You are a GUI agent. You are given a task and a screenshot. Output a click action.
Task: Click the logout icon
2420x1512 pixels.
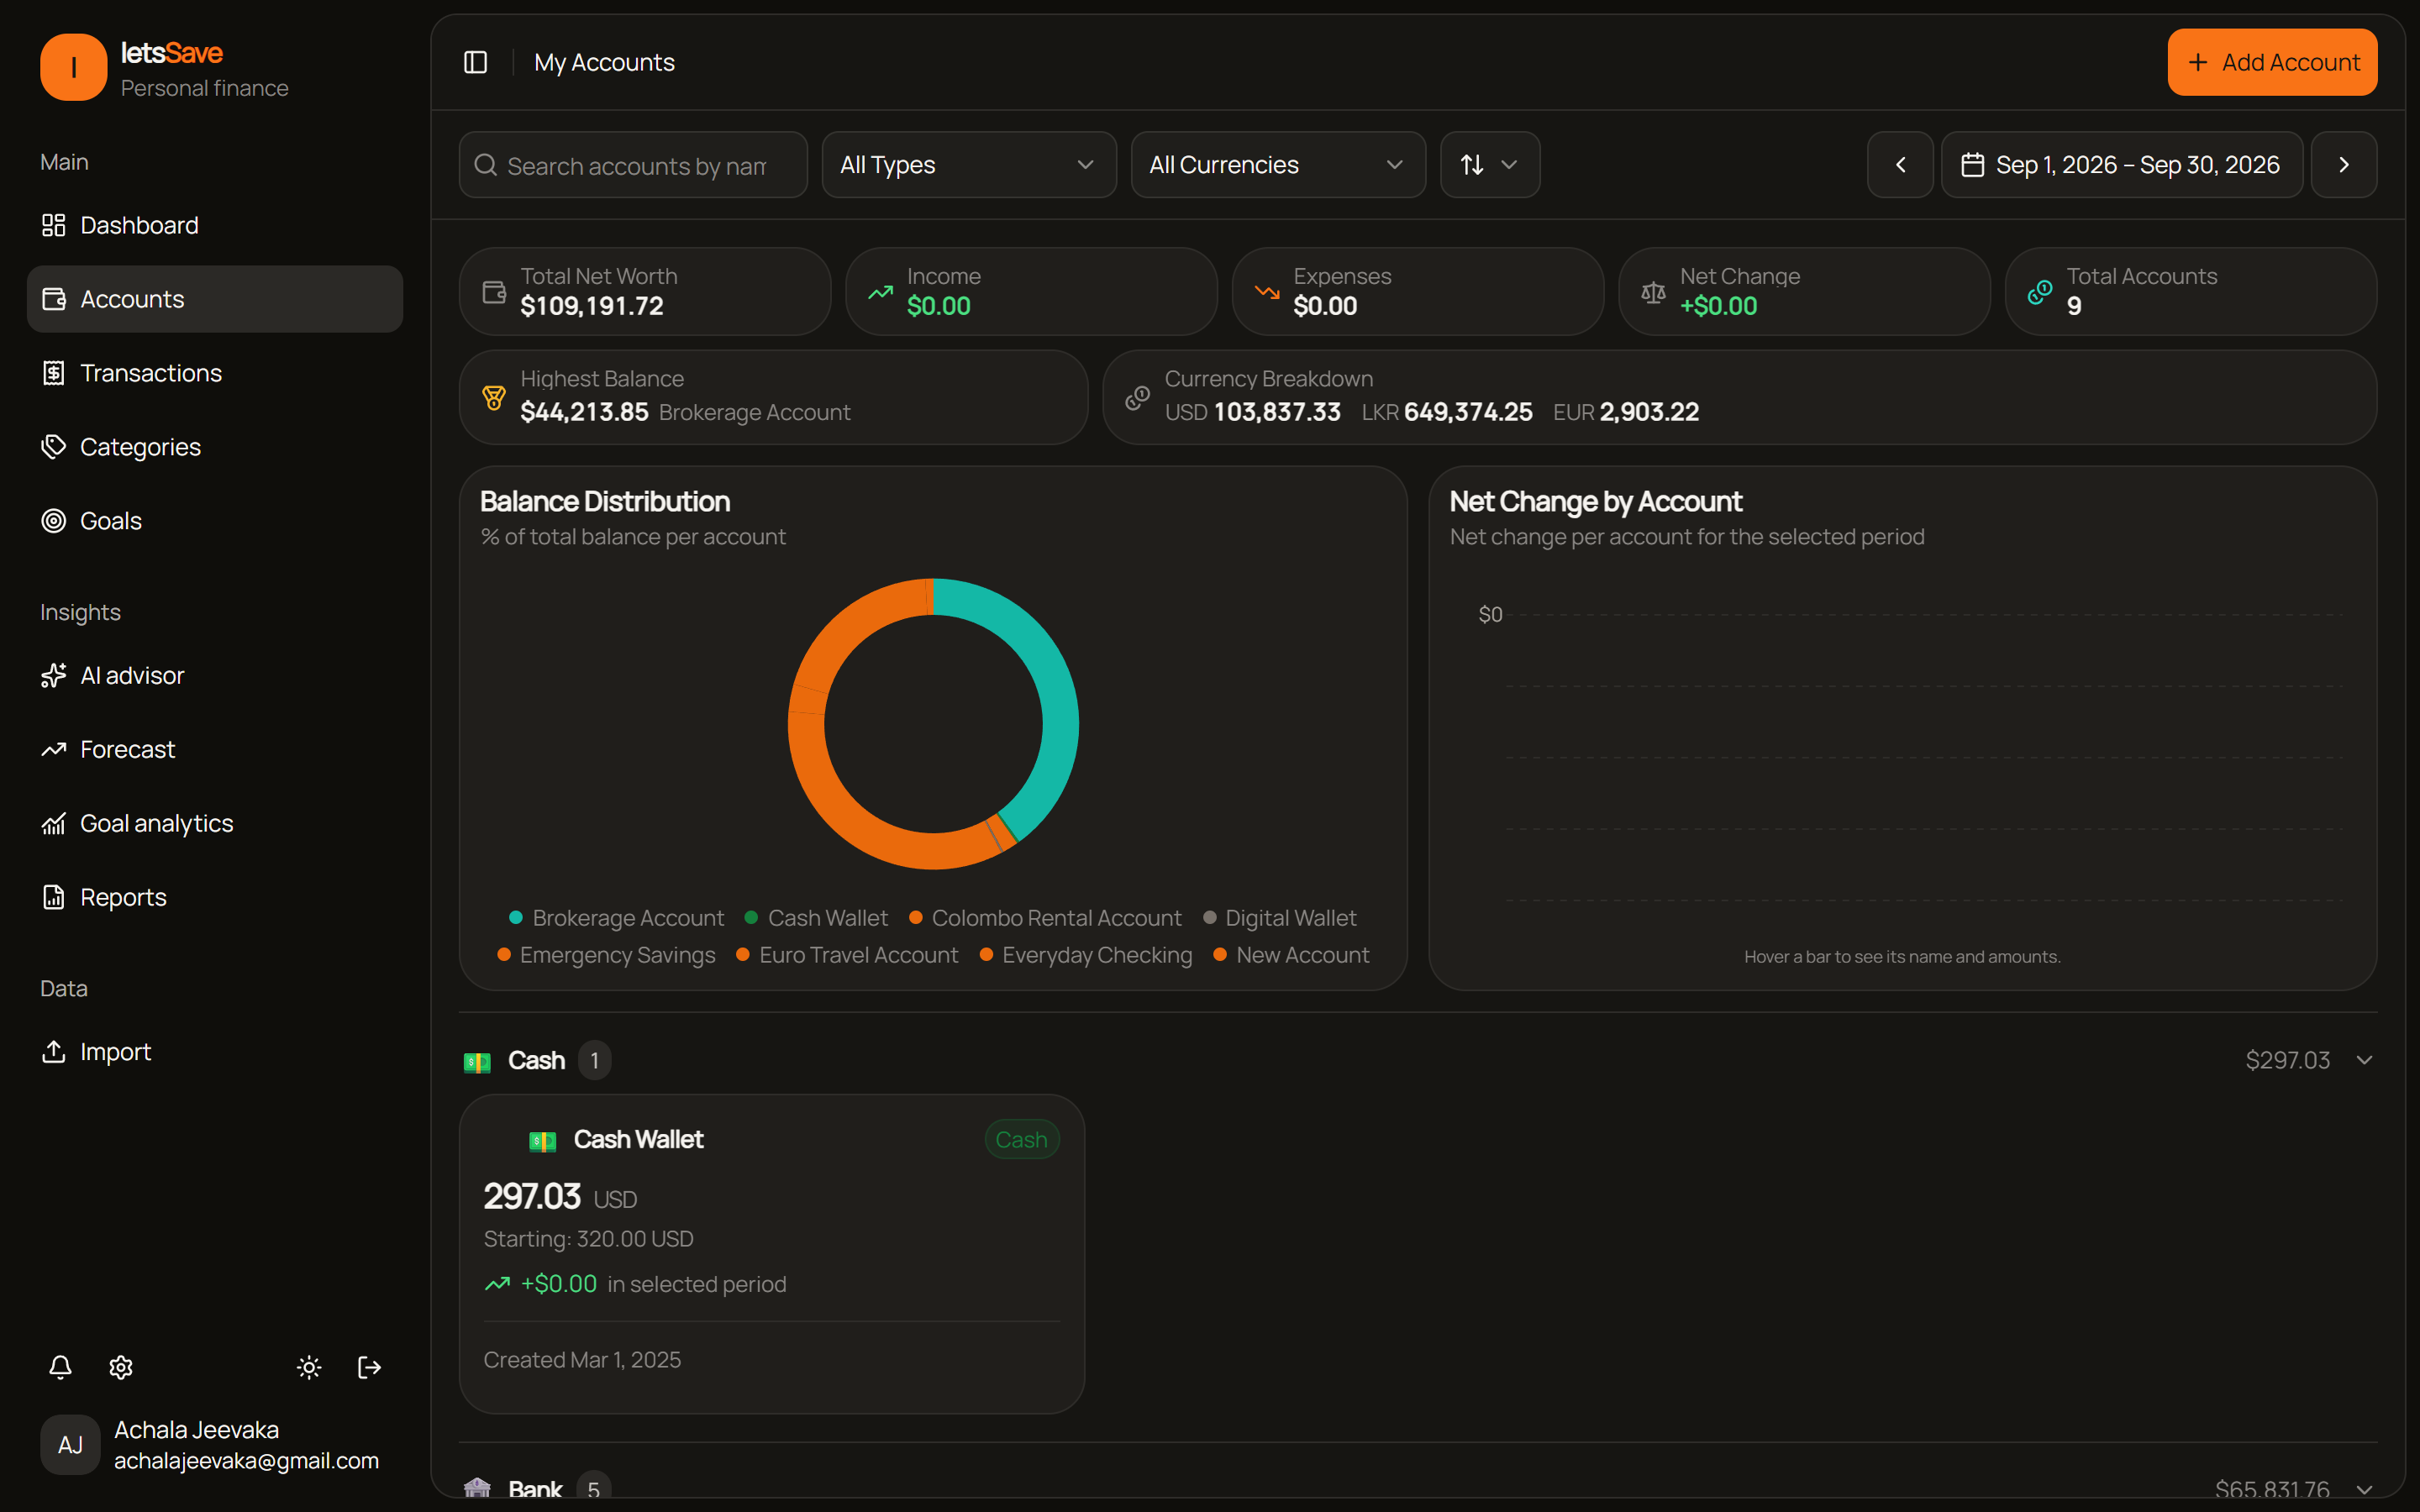click(369, 1367)
